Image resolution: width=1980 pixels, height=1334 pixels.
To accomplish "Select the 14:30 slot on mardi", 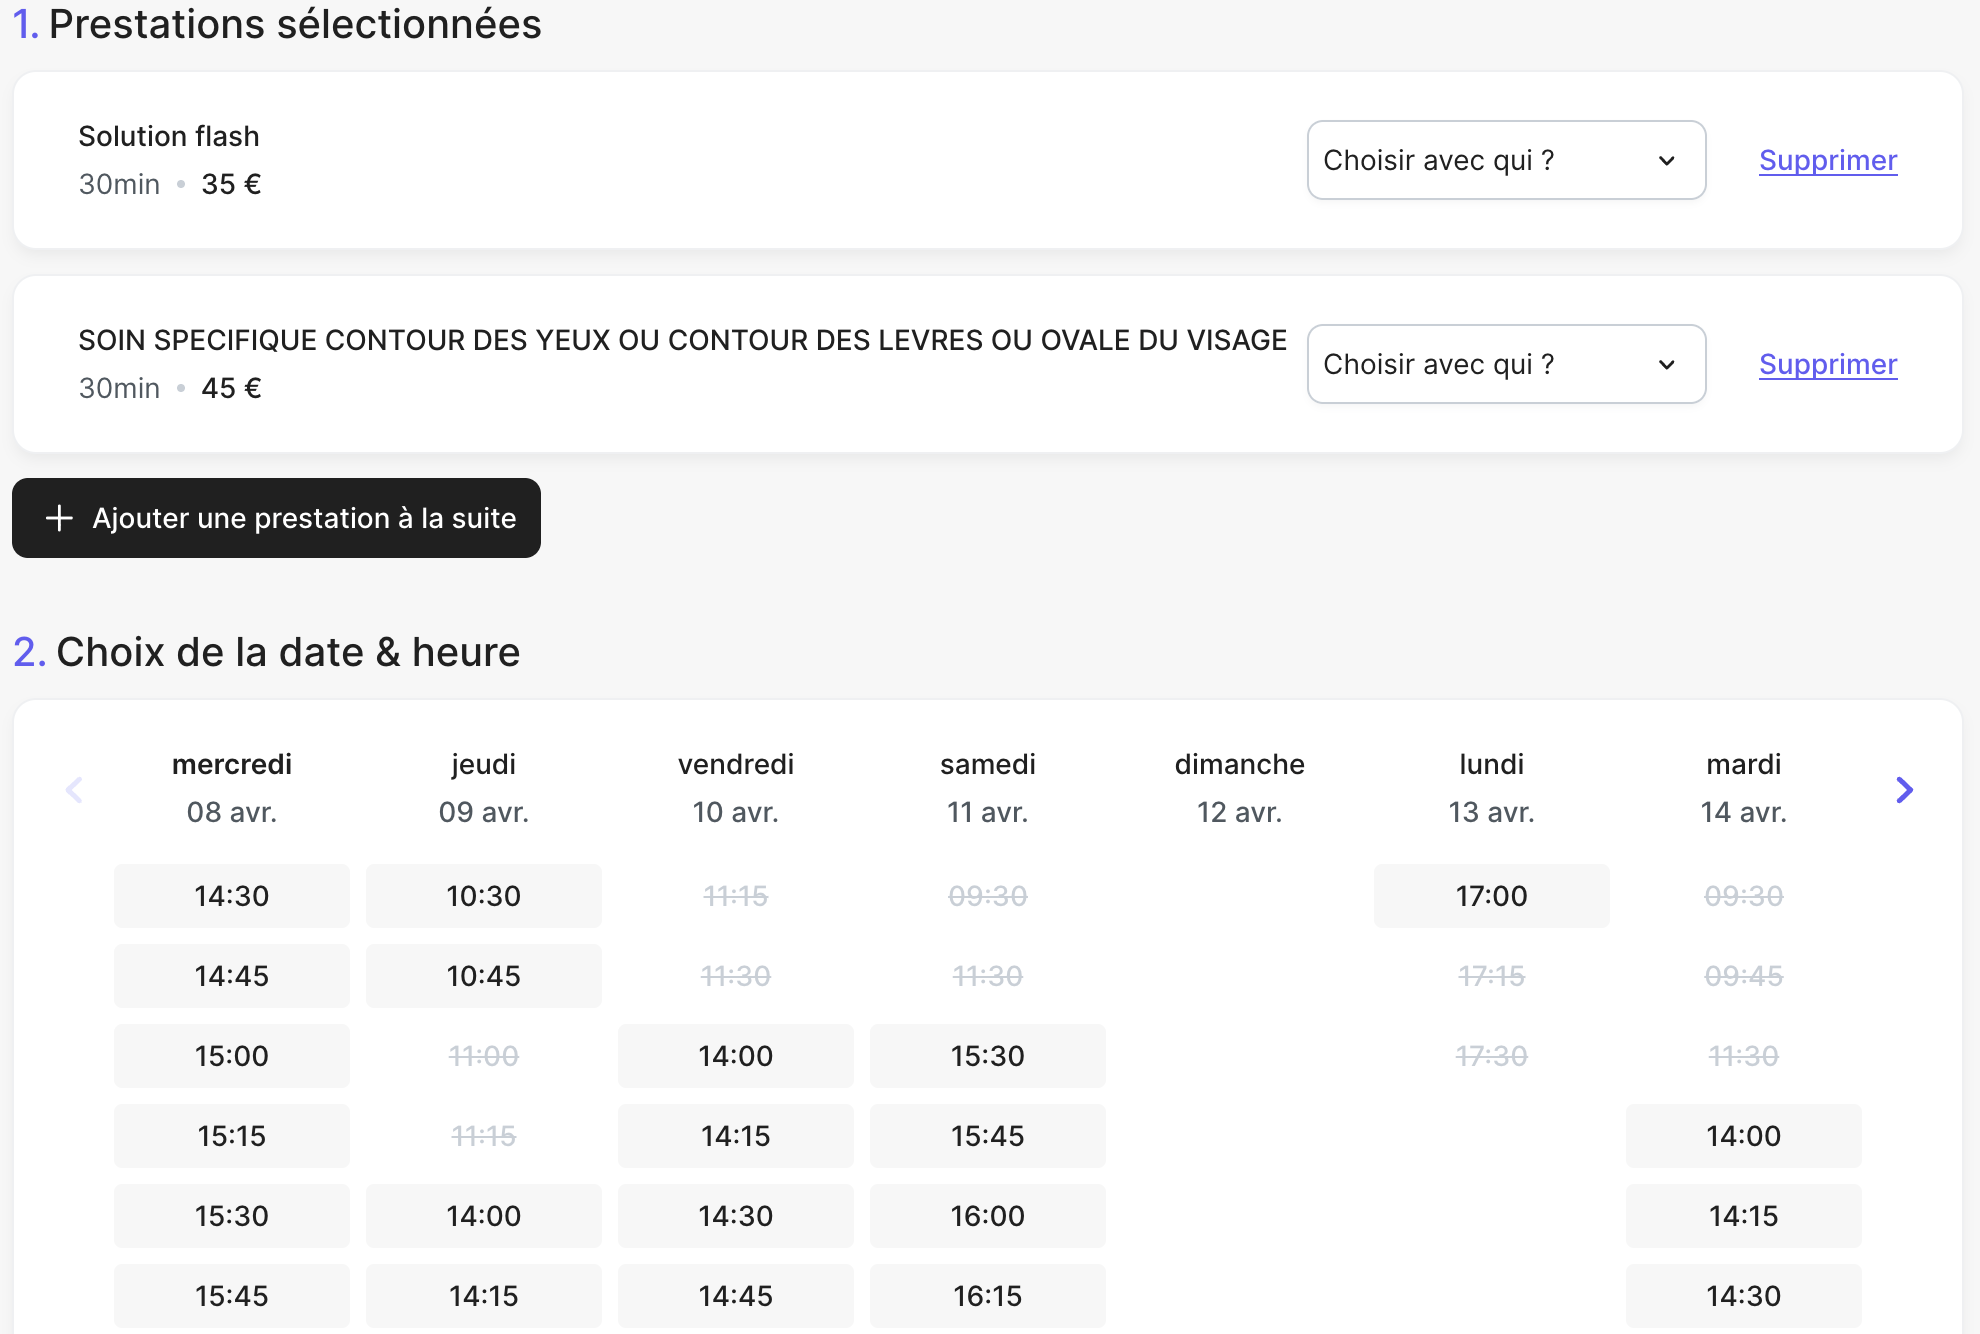I will tap(1743, 1296).
